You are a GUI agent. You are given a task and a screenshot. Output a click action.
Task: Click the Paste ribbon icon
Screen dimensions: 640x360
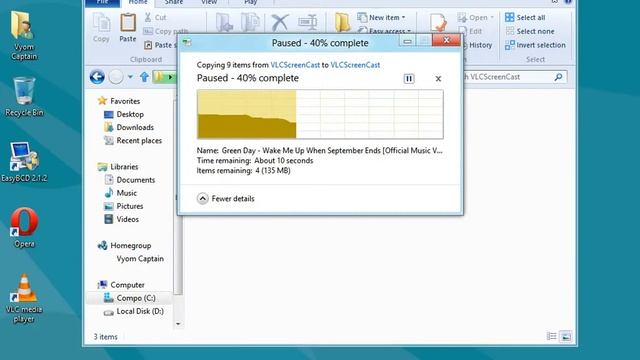[128, 28]
